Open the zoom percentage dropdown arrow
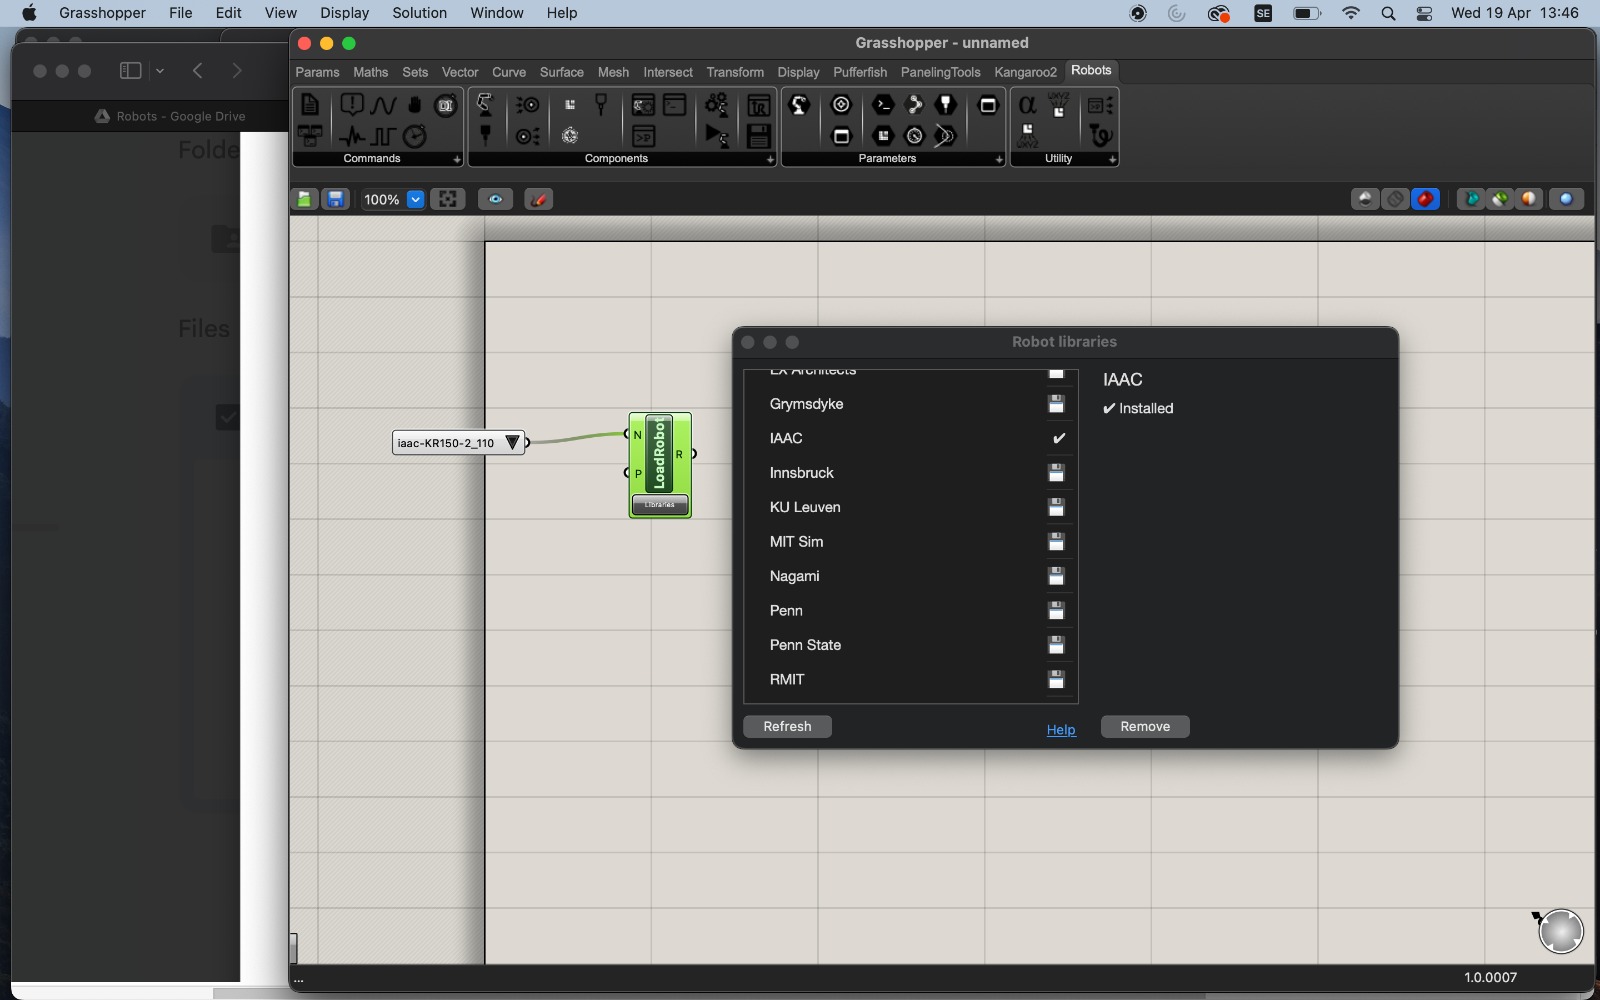Image resolution: width=1600 pixels, height=1000 pixels. tap(415, 199)
